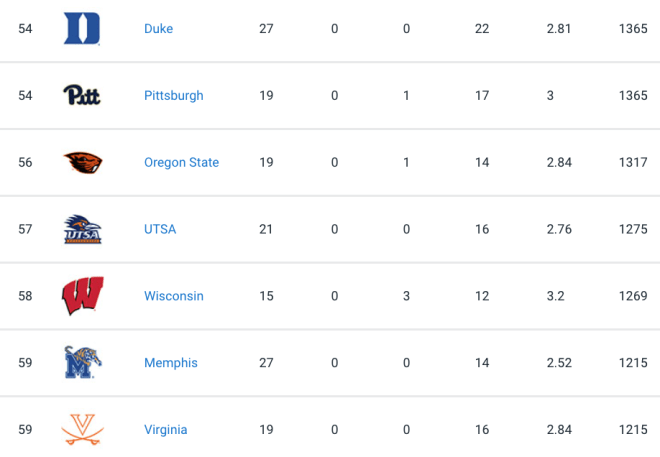Select rank 56 in Oregon State row
The image size is (660, 457).
coord(25,162)
